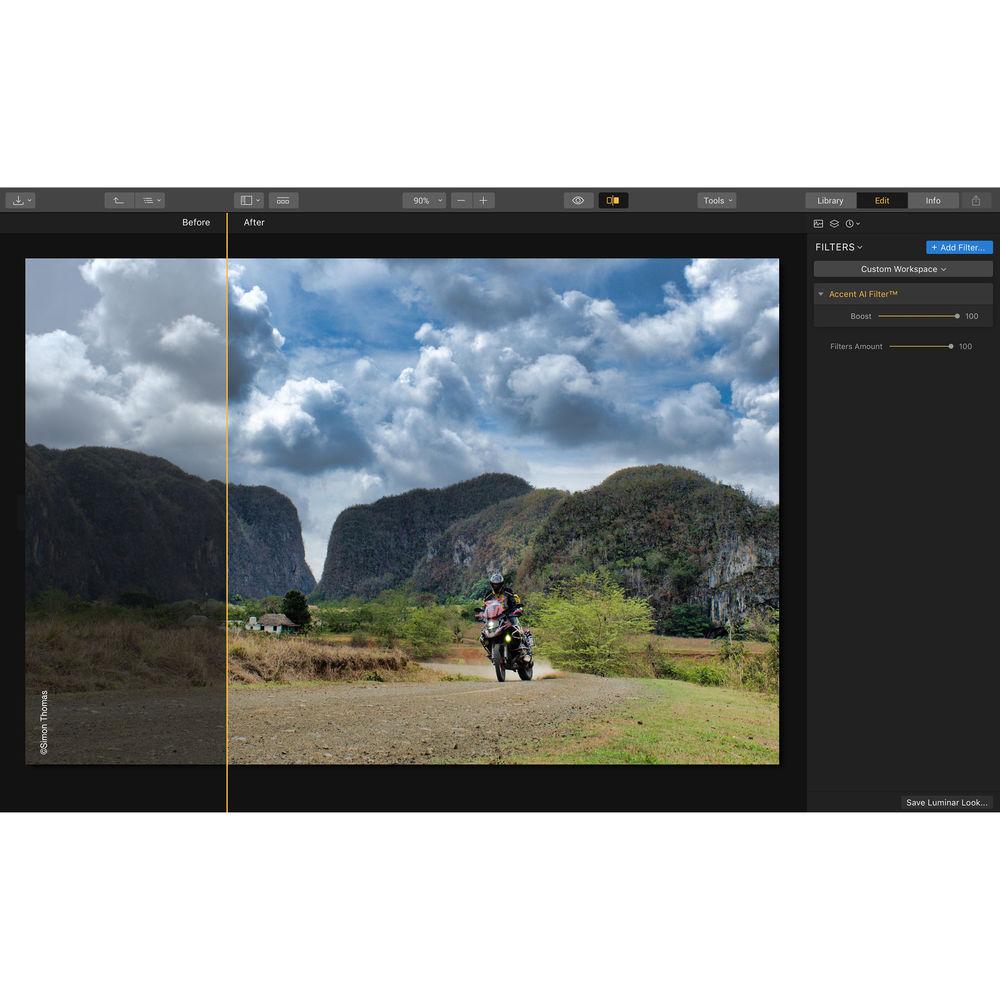Toggle the clock history icon dropdown
This screenshot has width=1000, height=1000.
[x=849, y=224]
